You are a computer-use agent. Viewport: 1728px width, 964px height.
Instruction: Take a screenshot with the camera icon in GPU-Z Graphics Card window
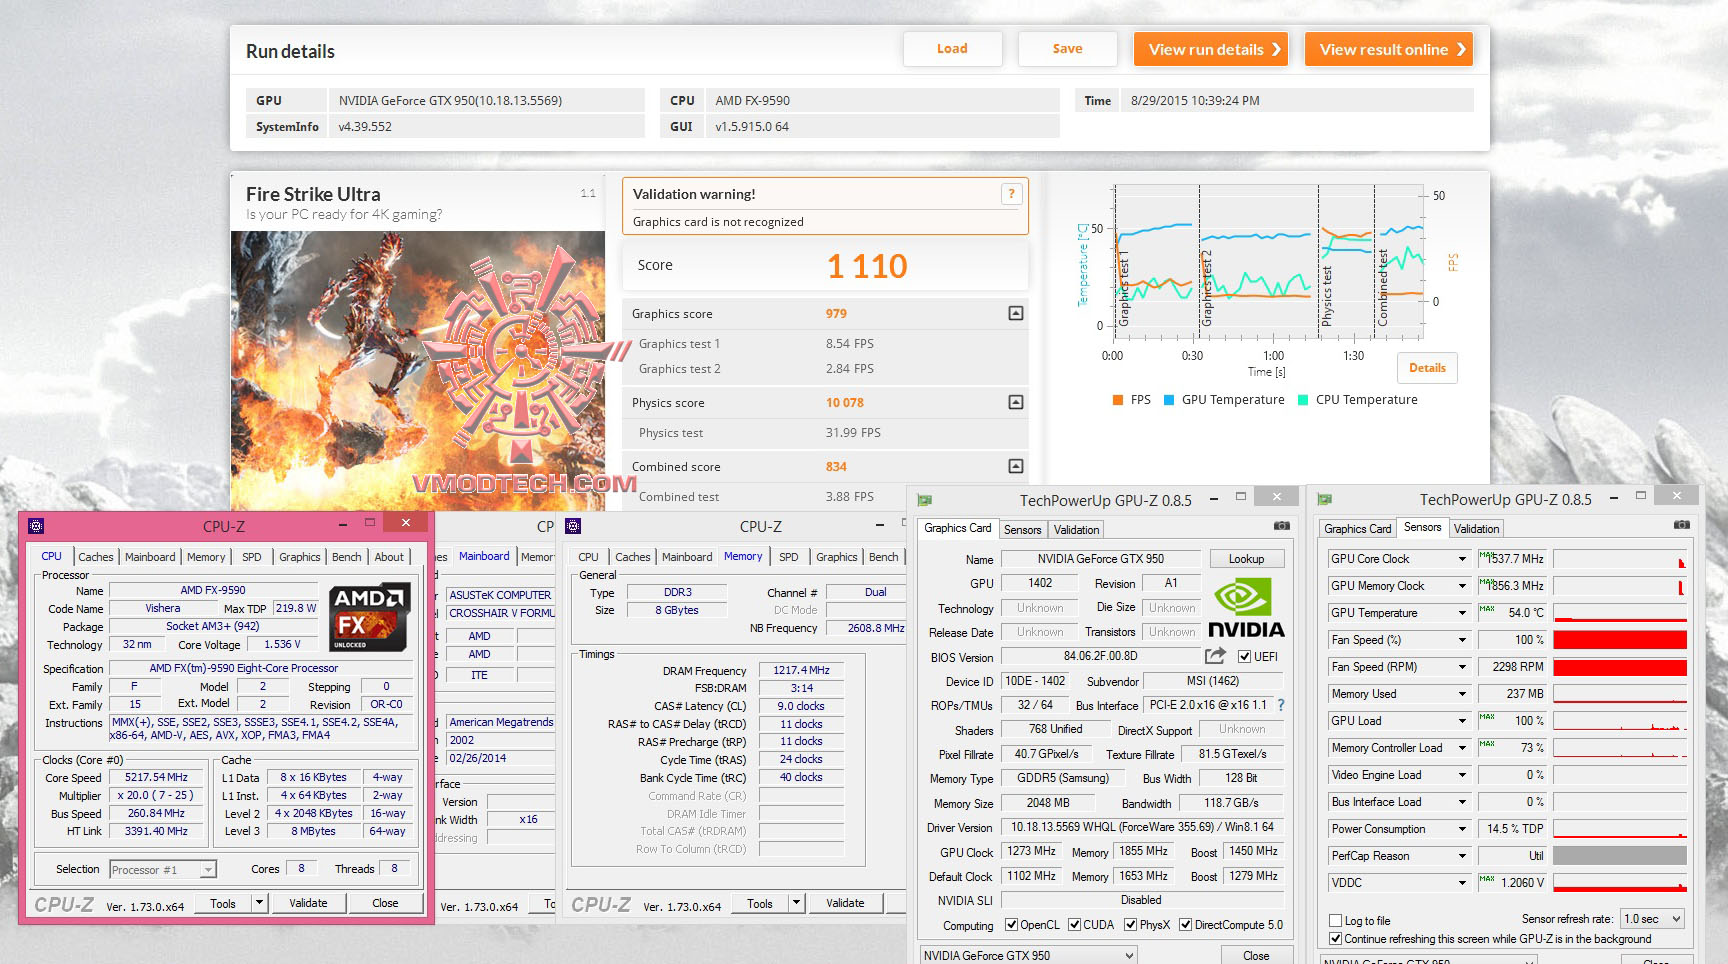point(1282,526)
